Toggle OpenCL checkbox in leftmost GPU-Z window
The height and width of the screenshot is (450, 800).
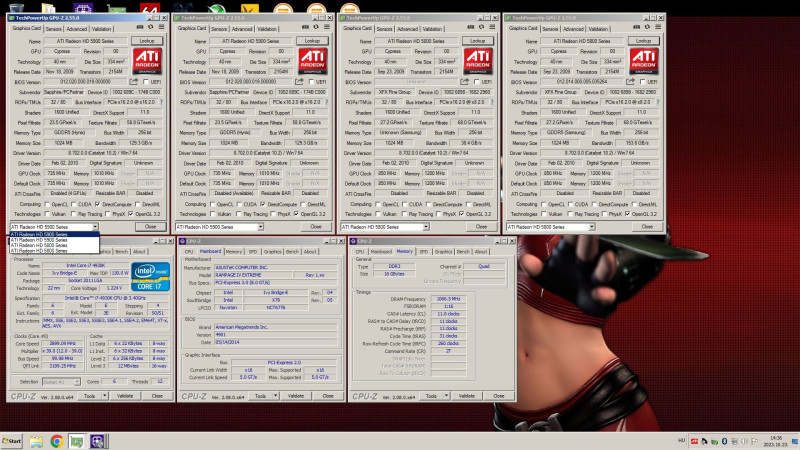[47, 204]
